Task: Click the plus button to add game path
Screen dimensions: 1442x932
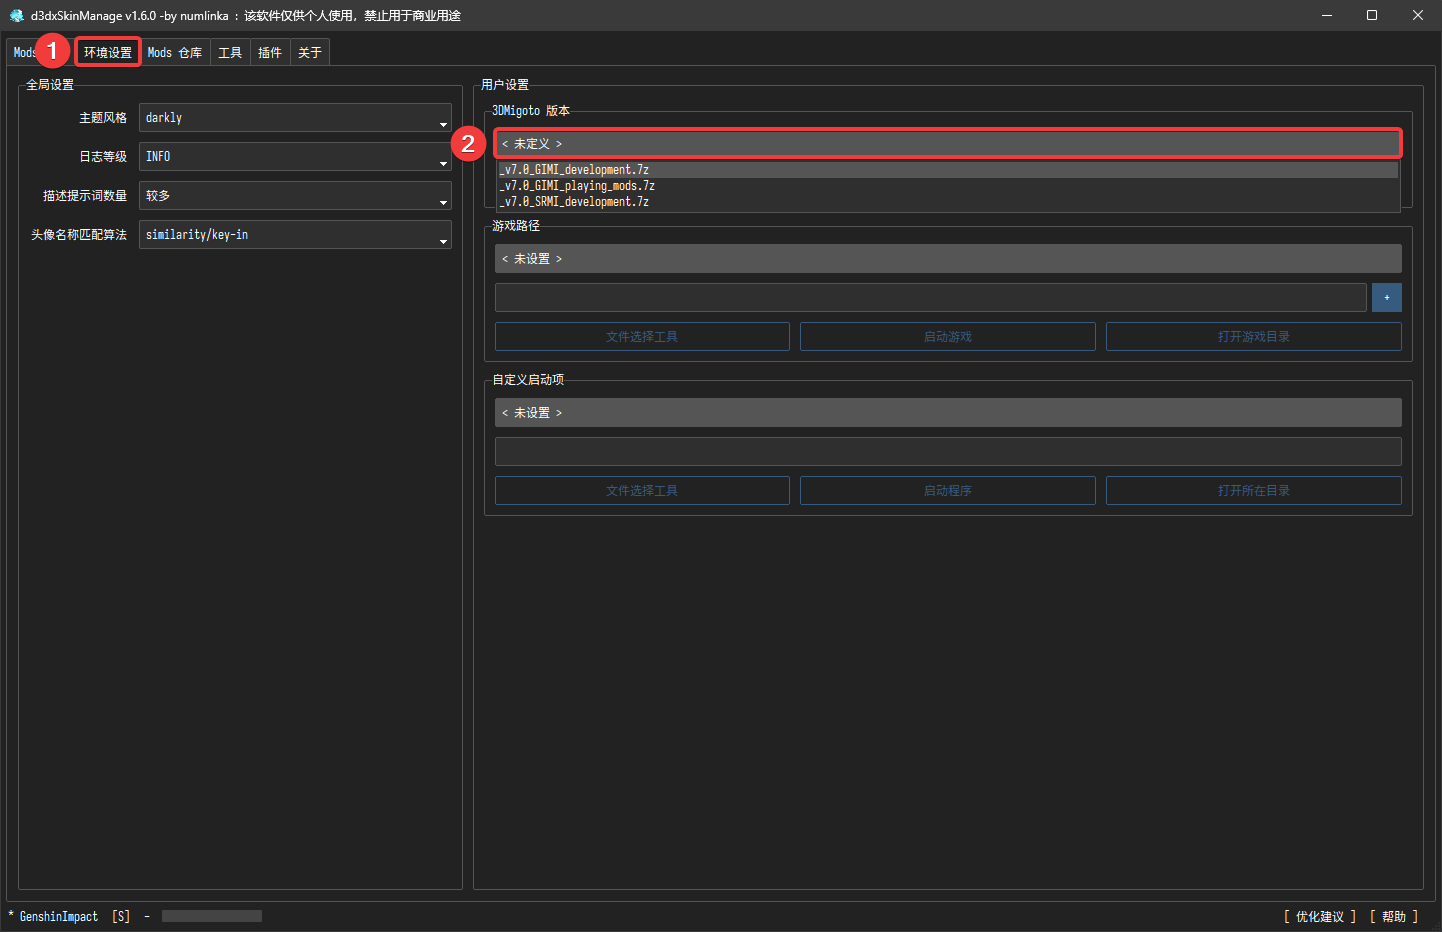Action: 1387,298
